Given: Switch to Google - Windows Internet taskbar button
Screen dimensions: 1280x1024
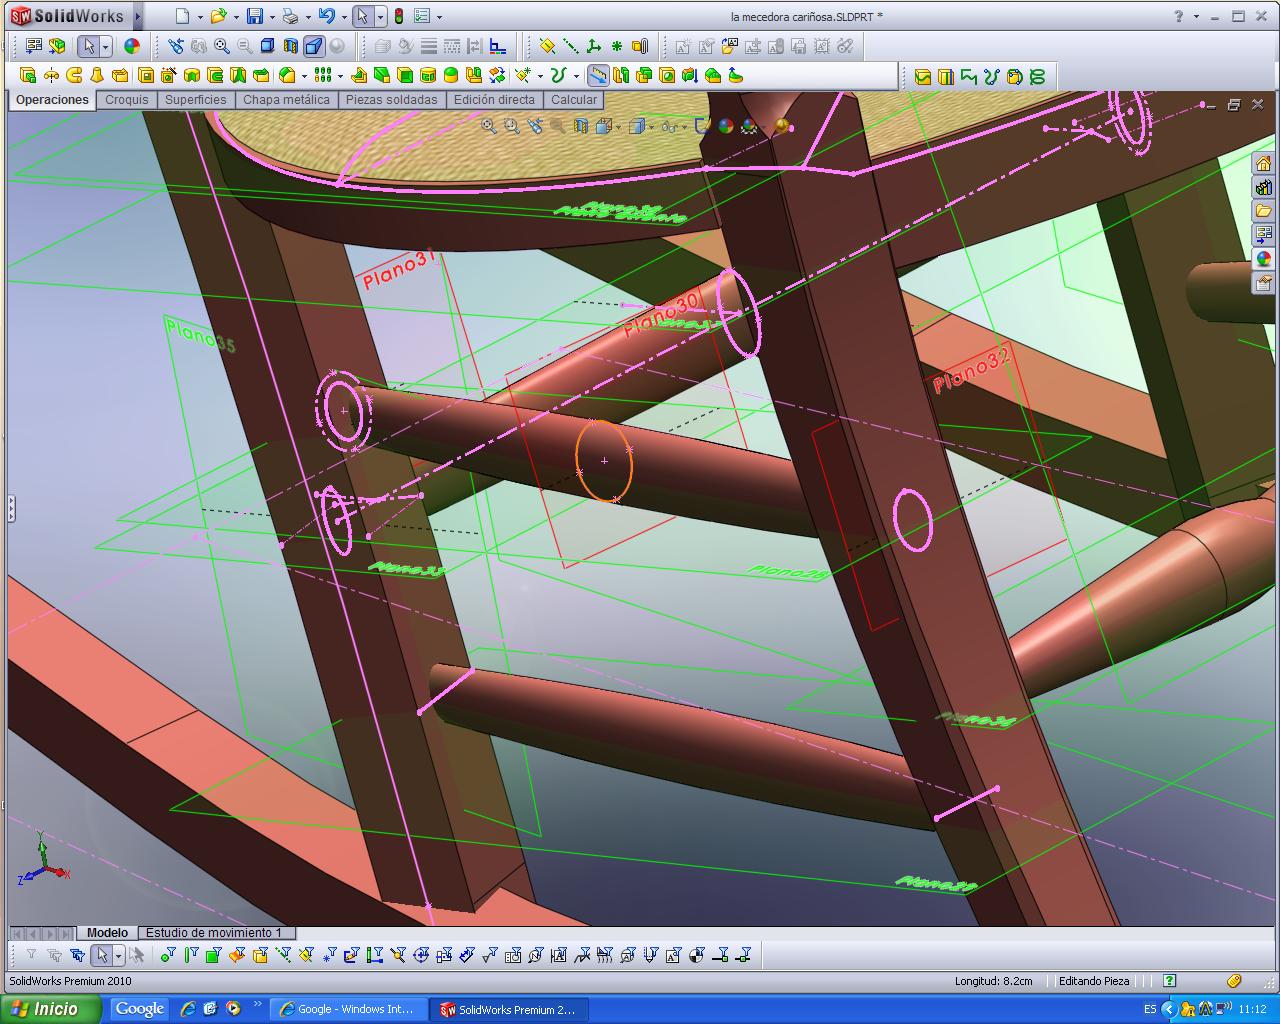Looking at the screenshot, I should [348, 1009].
